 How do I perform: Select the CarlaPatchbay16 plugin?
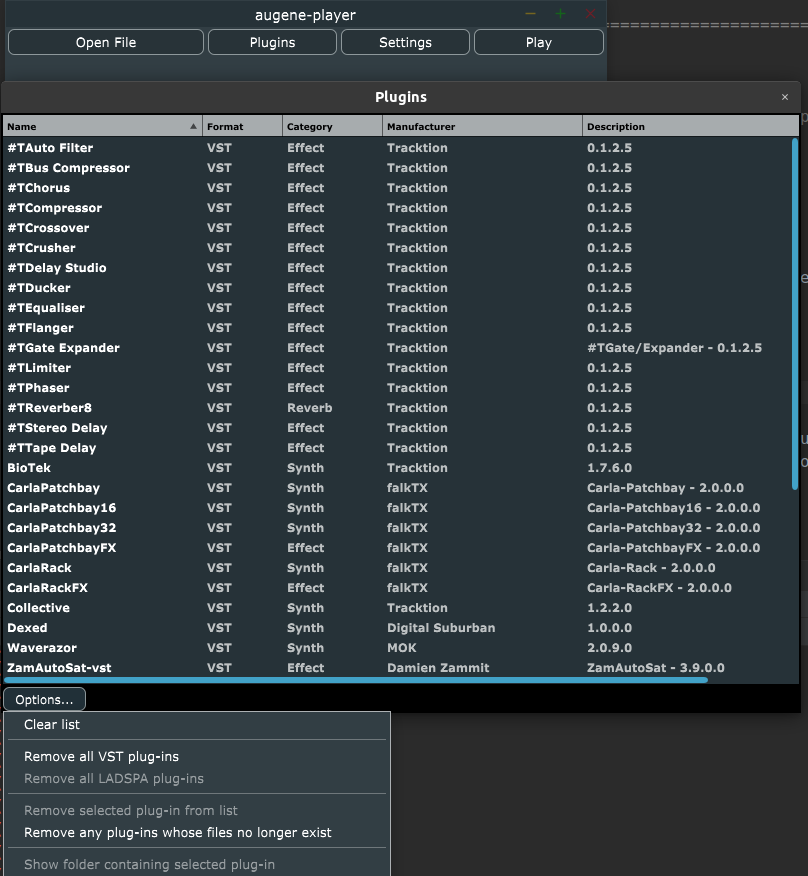click(x=398, y=508)
